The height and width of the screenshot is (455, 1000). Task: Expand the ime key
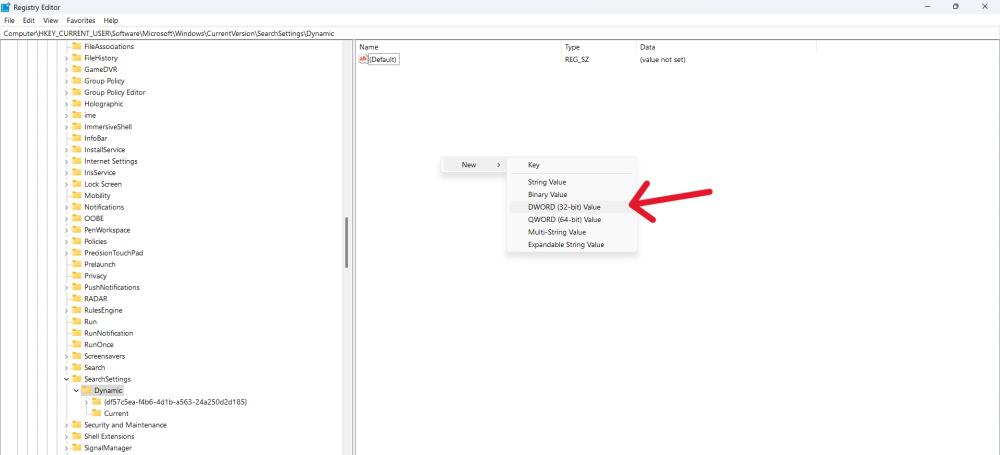66,116
